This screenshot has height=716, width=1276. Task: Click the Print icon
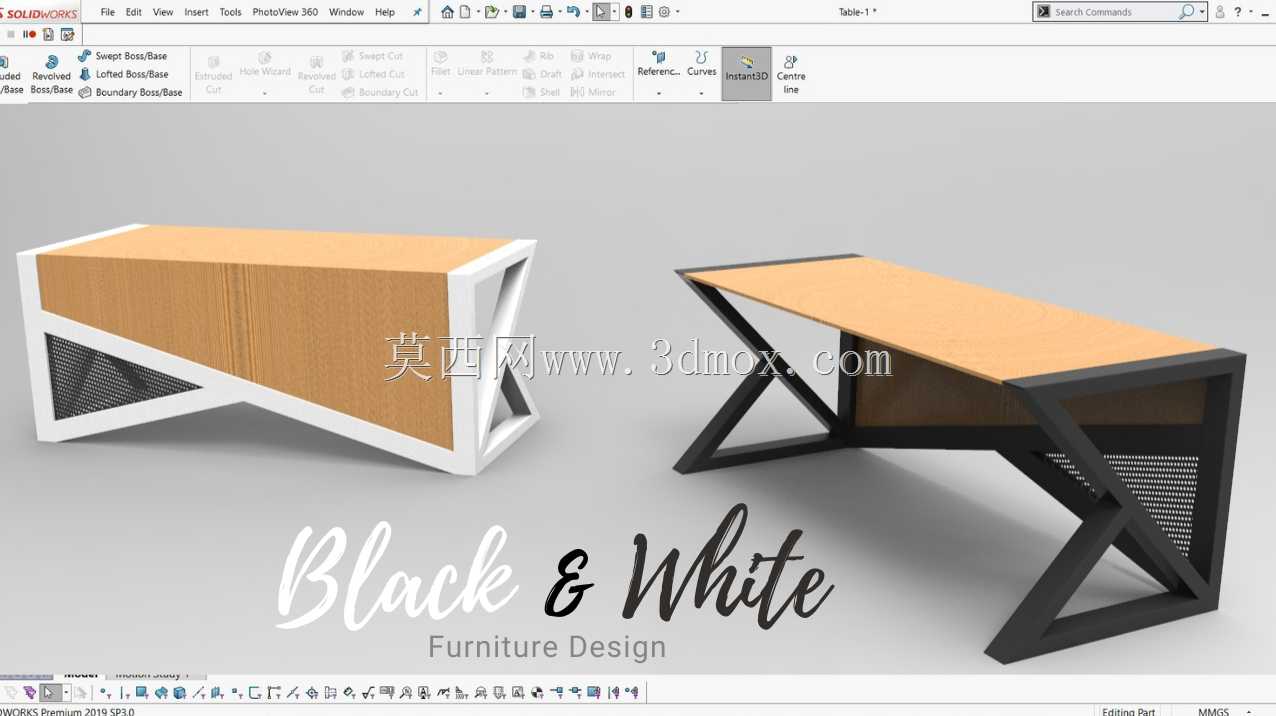pos(546,12)
